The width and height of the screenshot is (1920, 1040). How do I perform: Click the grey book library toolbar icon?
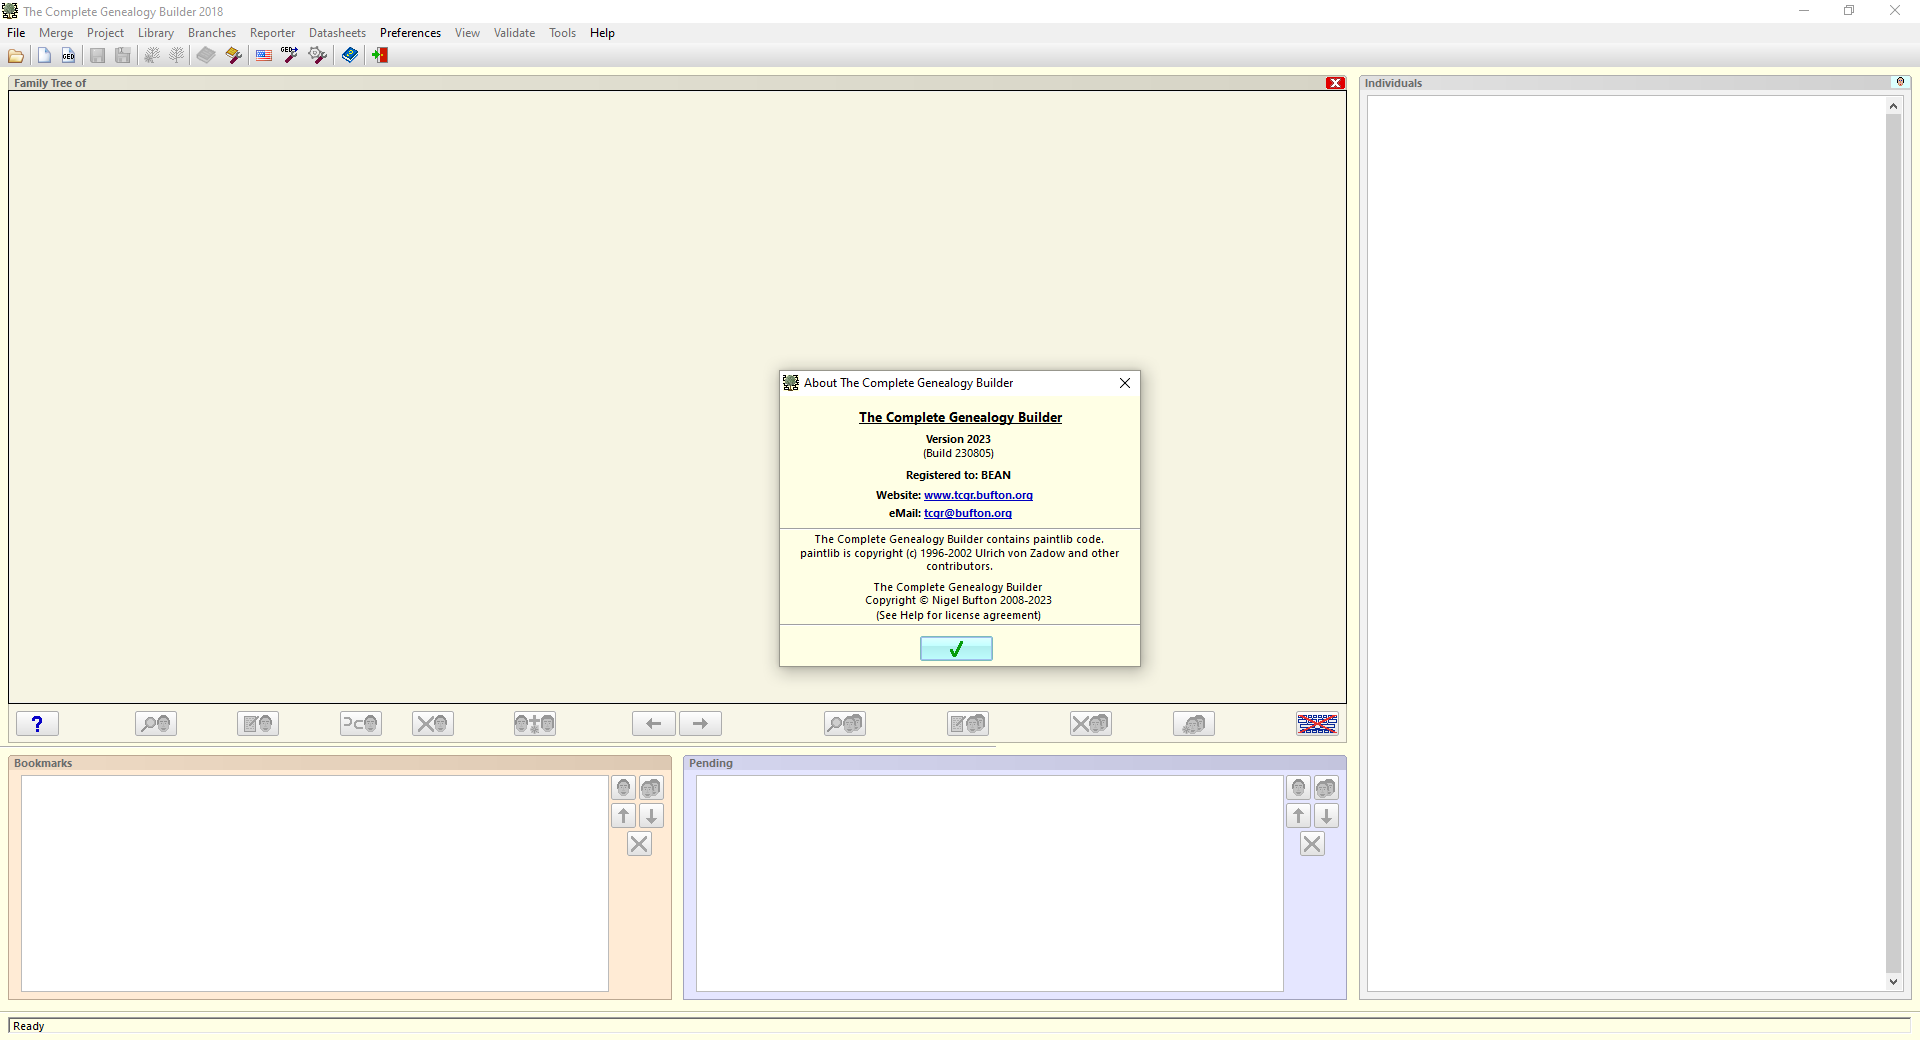(206, 56)
